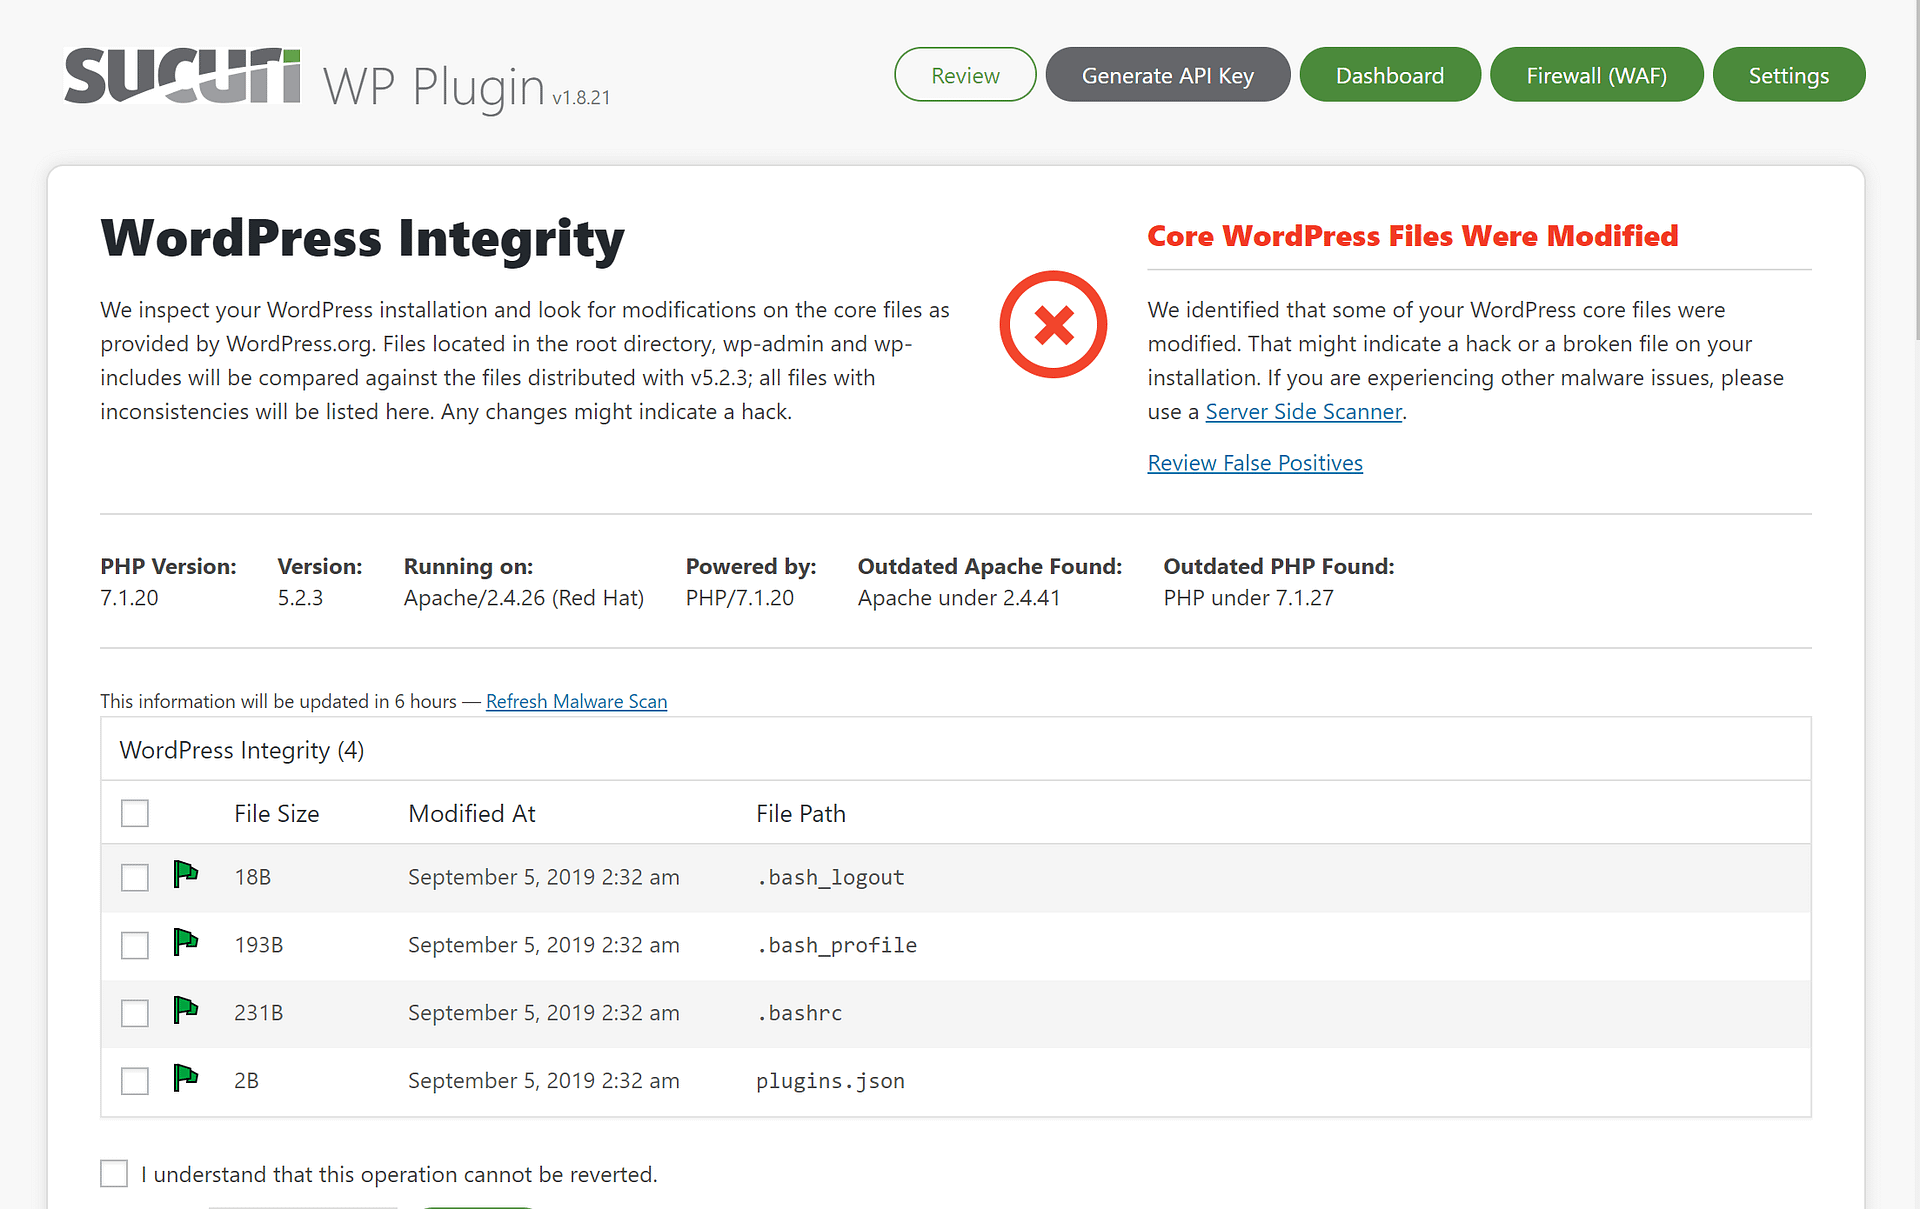Click Refresh Malware Scan link

click(x=576, y=701)
